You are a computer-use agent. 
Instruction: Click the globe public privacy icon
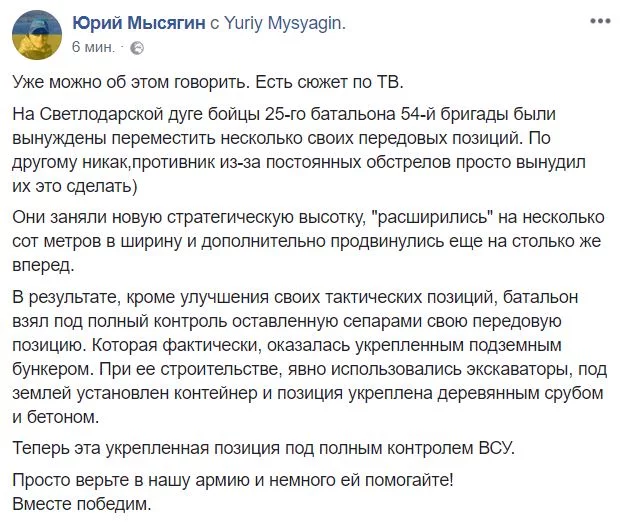(x=137, y=48)
